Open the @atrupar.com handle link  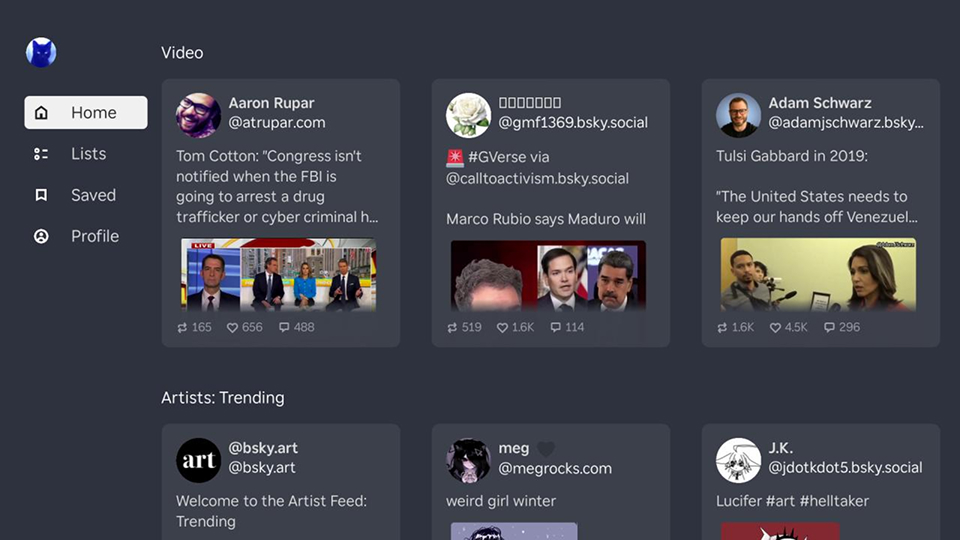pos(277,123)
